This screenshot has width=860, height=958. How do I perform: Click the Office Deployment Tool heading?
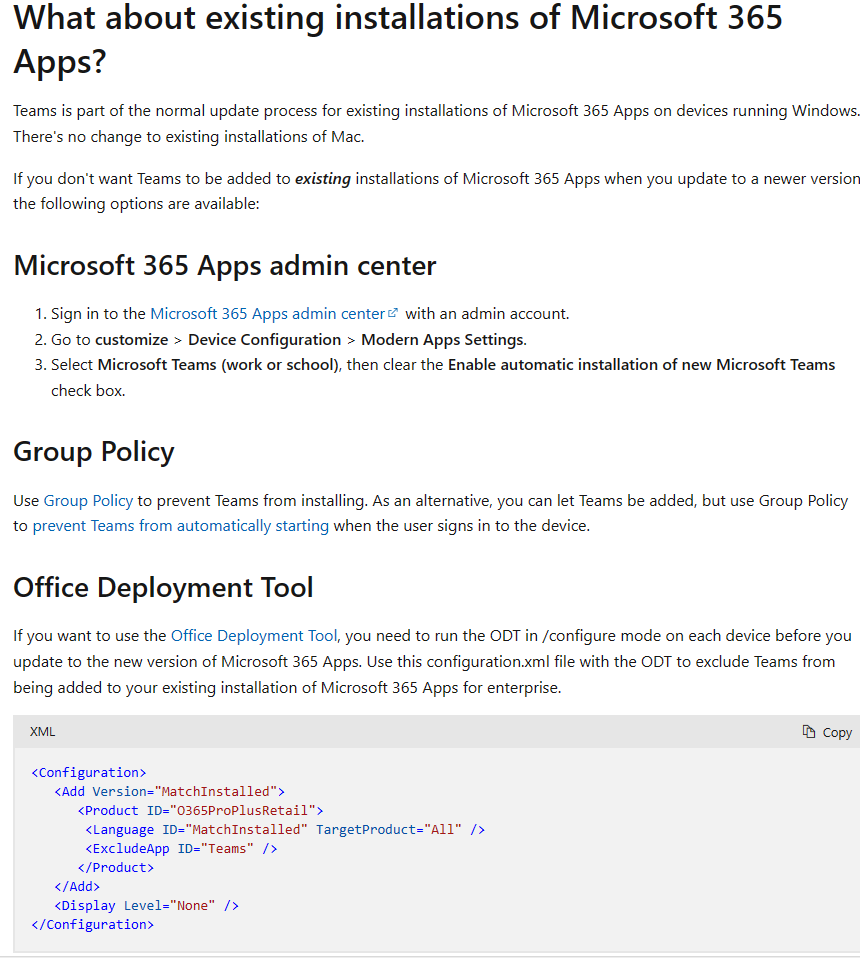(x=163, y=587)
